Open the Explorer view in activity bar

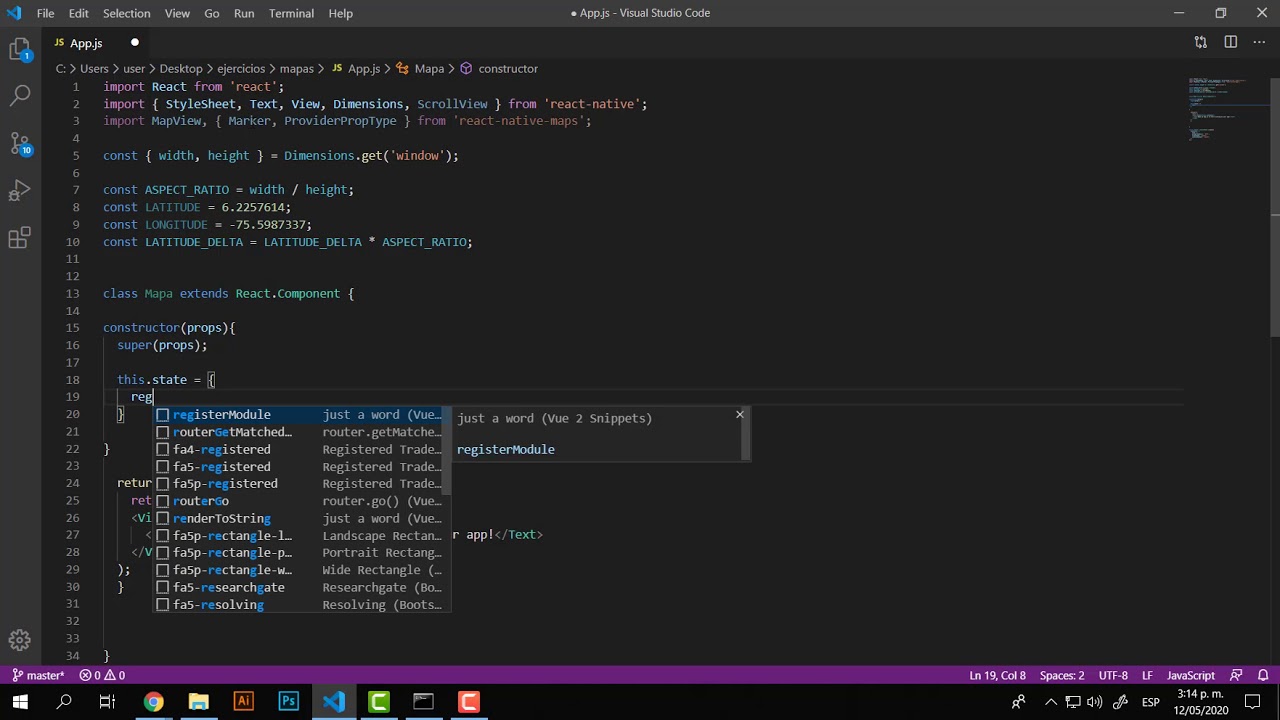[20, 50]
